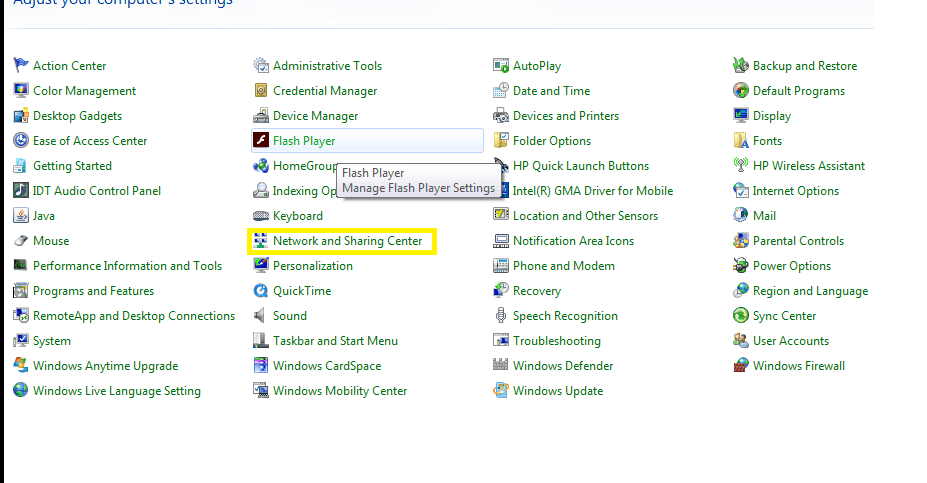Click the Windows Update icon

pos(501,391)
